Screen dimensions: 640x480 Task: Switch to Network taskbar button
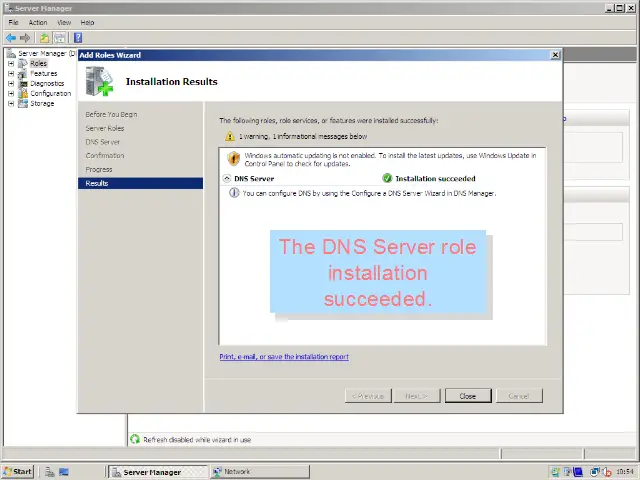[x=260, y=472]
